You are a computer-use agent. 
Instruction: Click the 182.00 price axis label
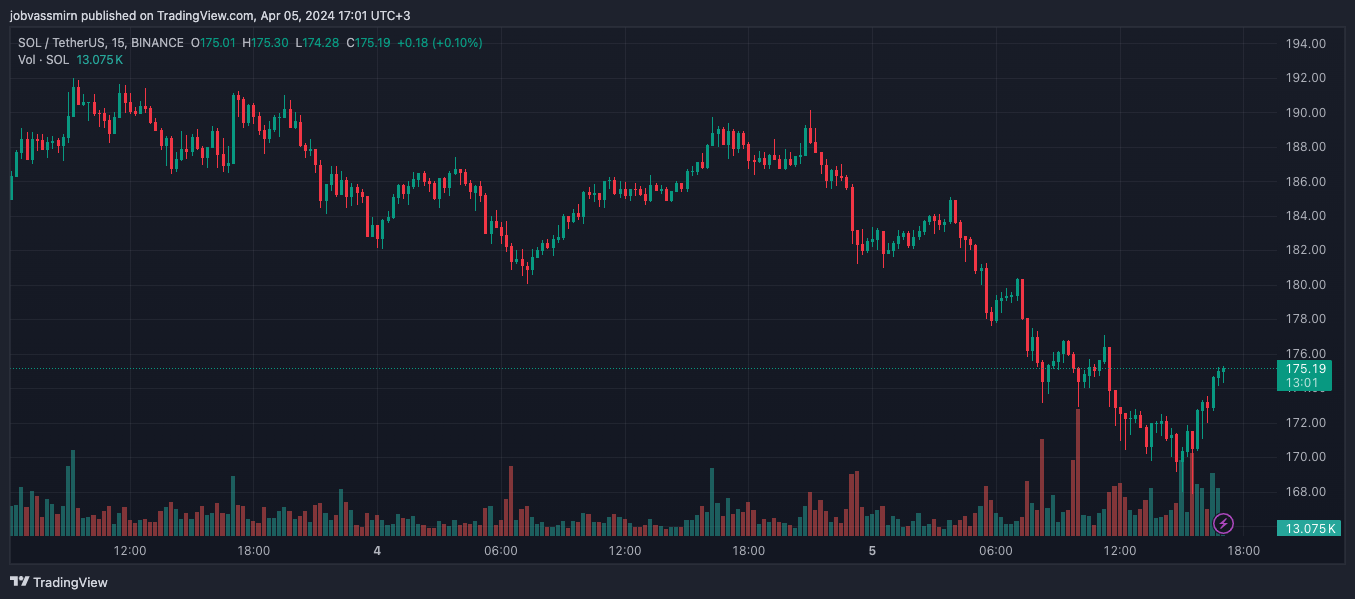click(1306, 250)
